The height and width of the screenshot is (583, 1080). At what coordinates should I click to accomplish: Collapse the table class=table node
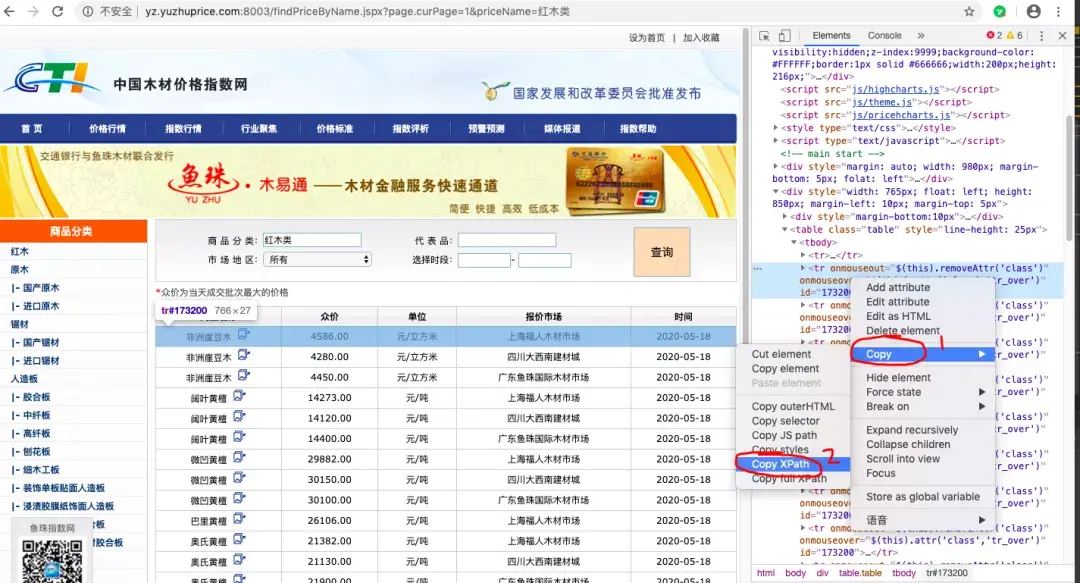click(785, 229)
